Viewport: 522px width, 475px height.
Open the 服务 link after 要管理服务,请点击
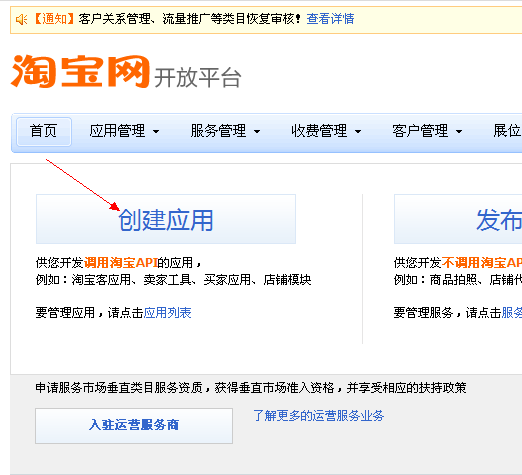[x=512, y=313]
